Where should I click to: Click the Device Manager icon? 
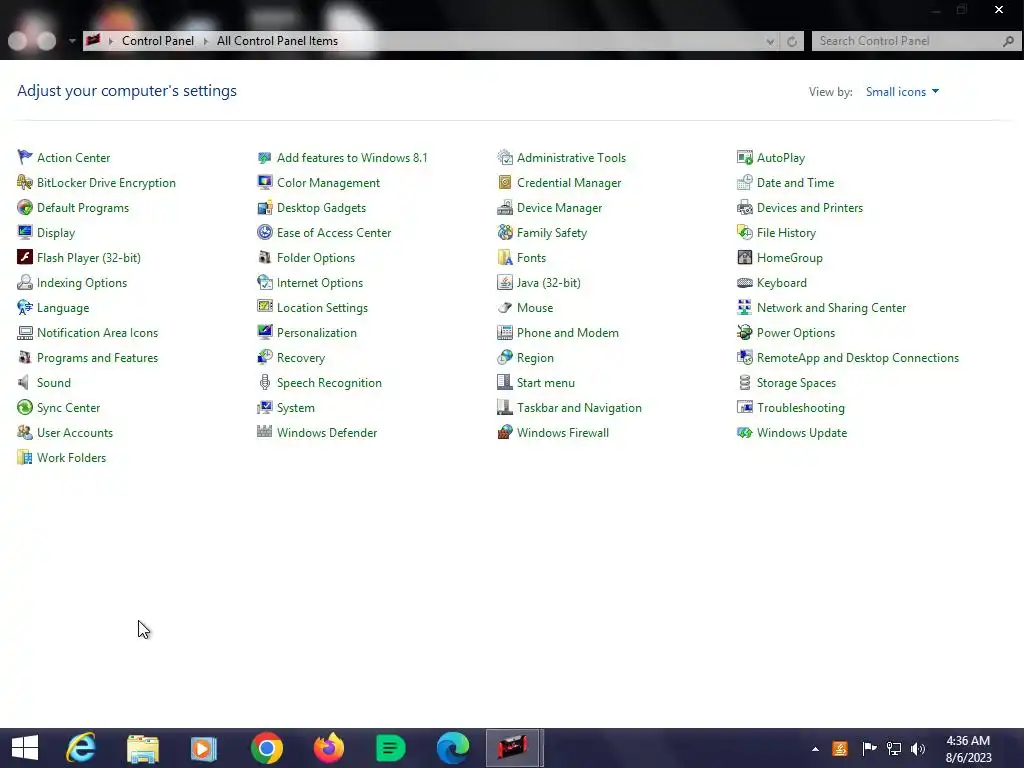[505, 208]
